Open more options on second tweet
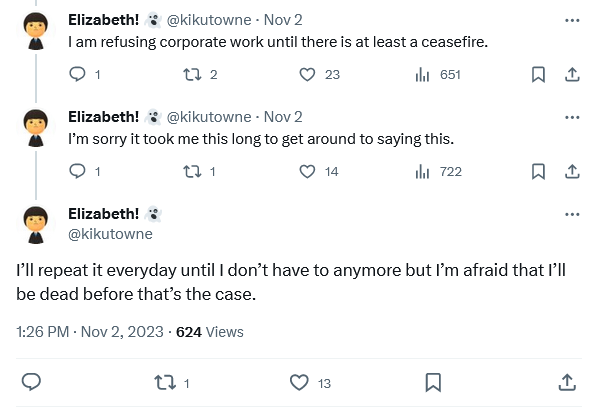This screenshot has height=407, width=598. click(572, 117)
